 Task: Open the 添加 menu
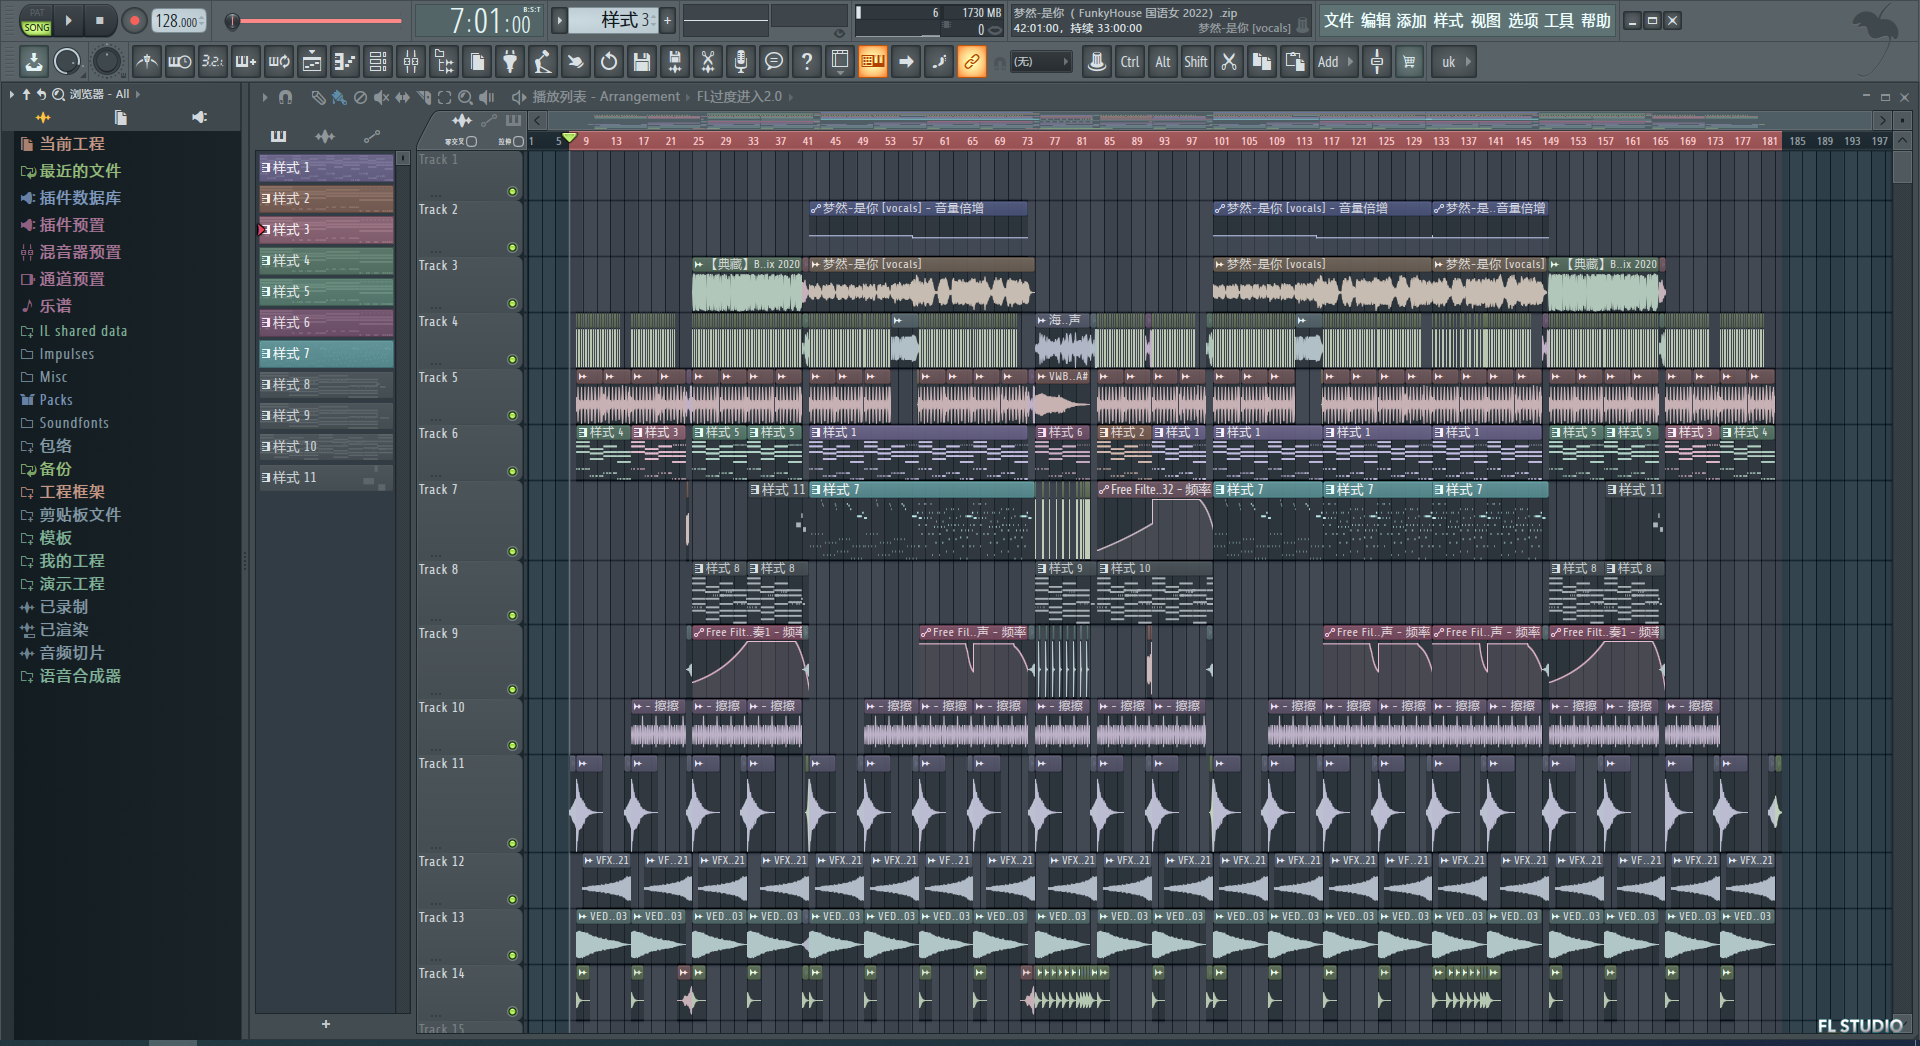pos(1412,20)
